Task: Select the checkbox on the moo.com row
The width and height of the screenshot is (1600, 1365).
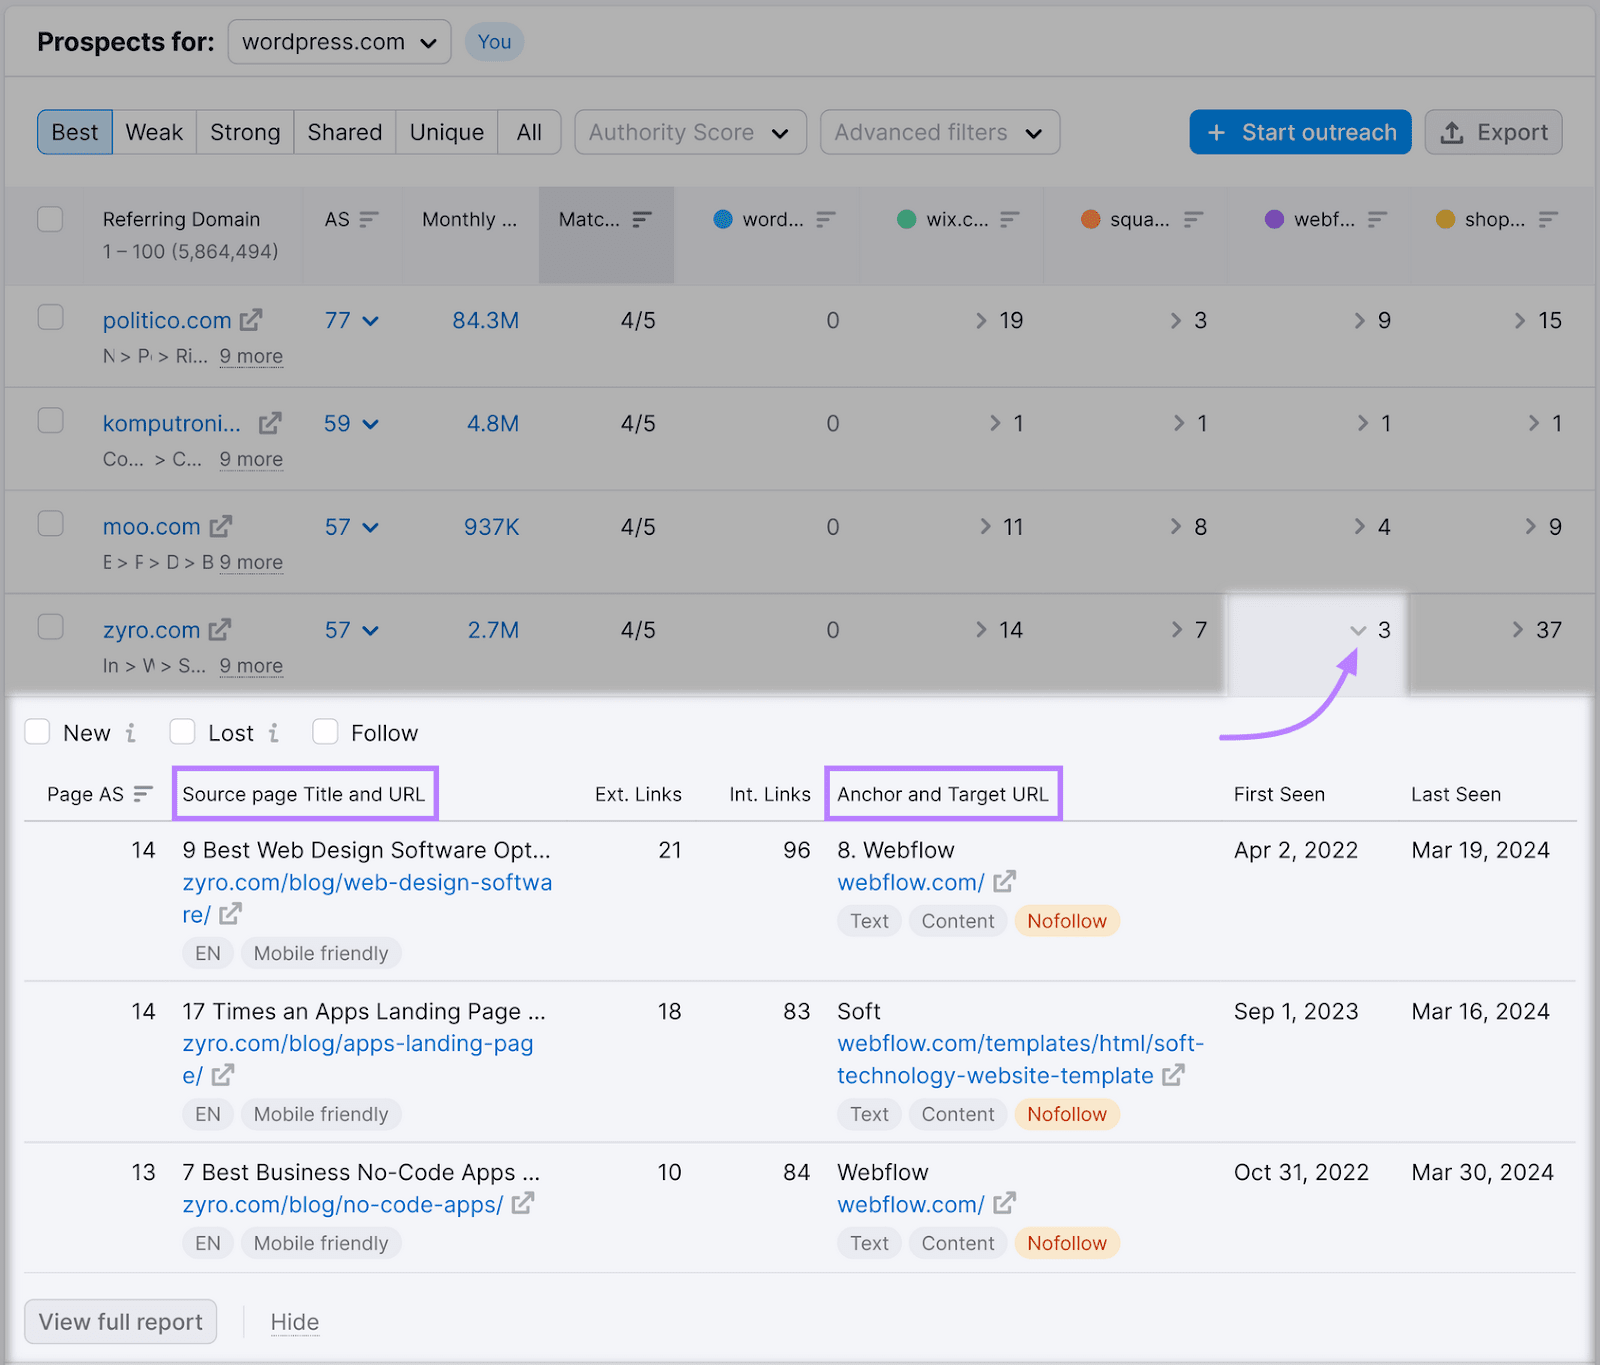Action: pyautogui.click(x=50, y=523)
